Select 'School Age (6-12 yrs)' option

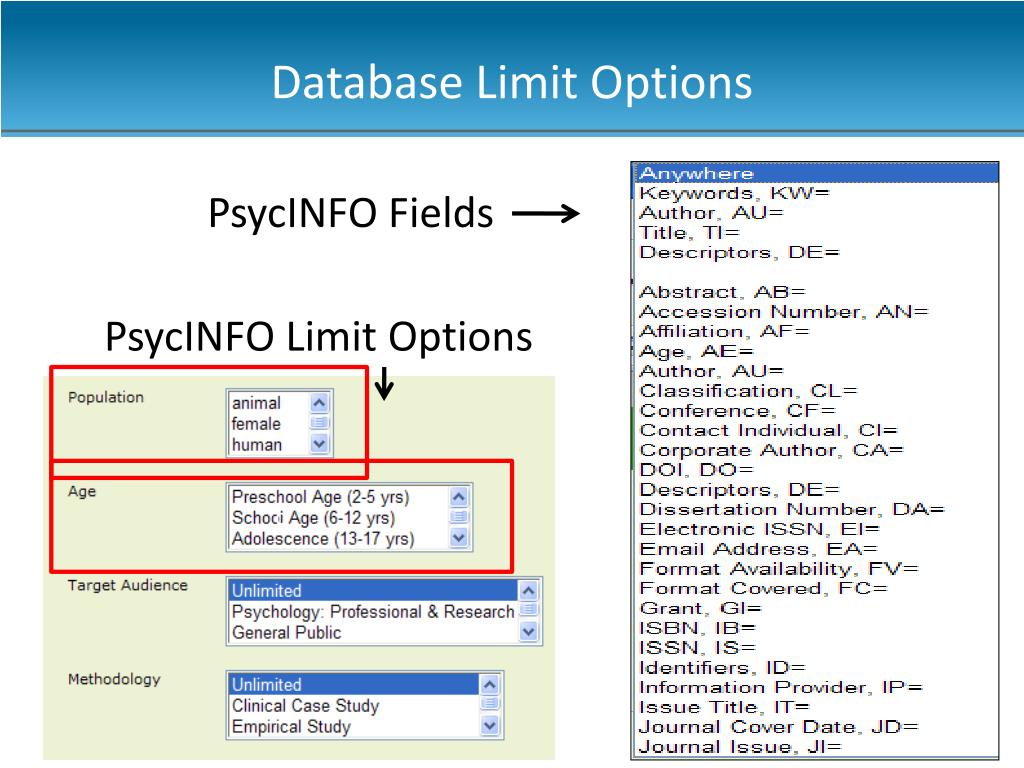313,518
